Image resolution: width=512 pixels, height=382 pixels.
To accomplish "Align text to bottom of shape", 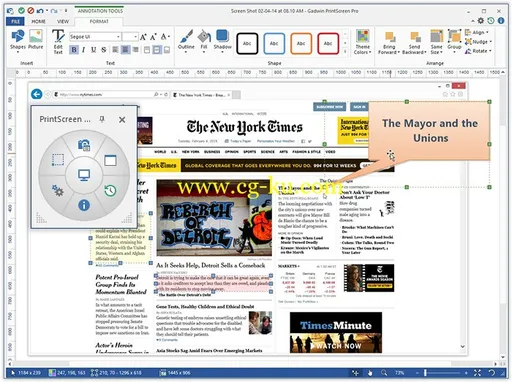I will pyautogui.click(x=167, y=50).
